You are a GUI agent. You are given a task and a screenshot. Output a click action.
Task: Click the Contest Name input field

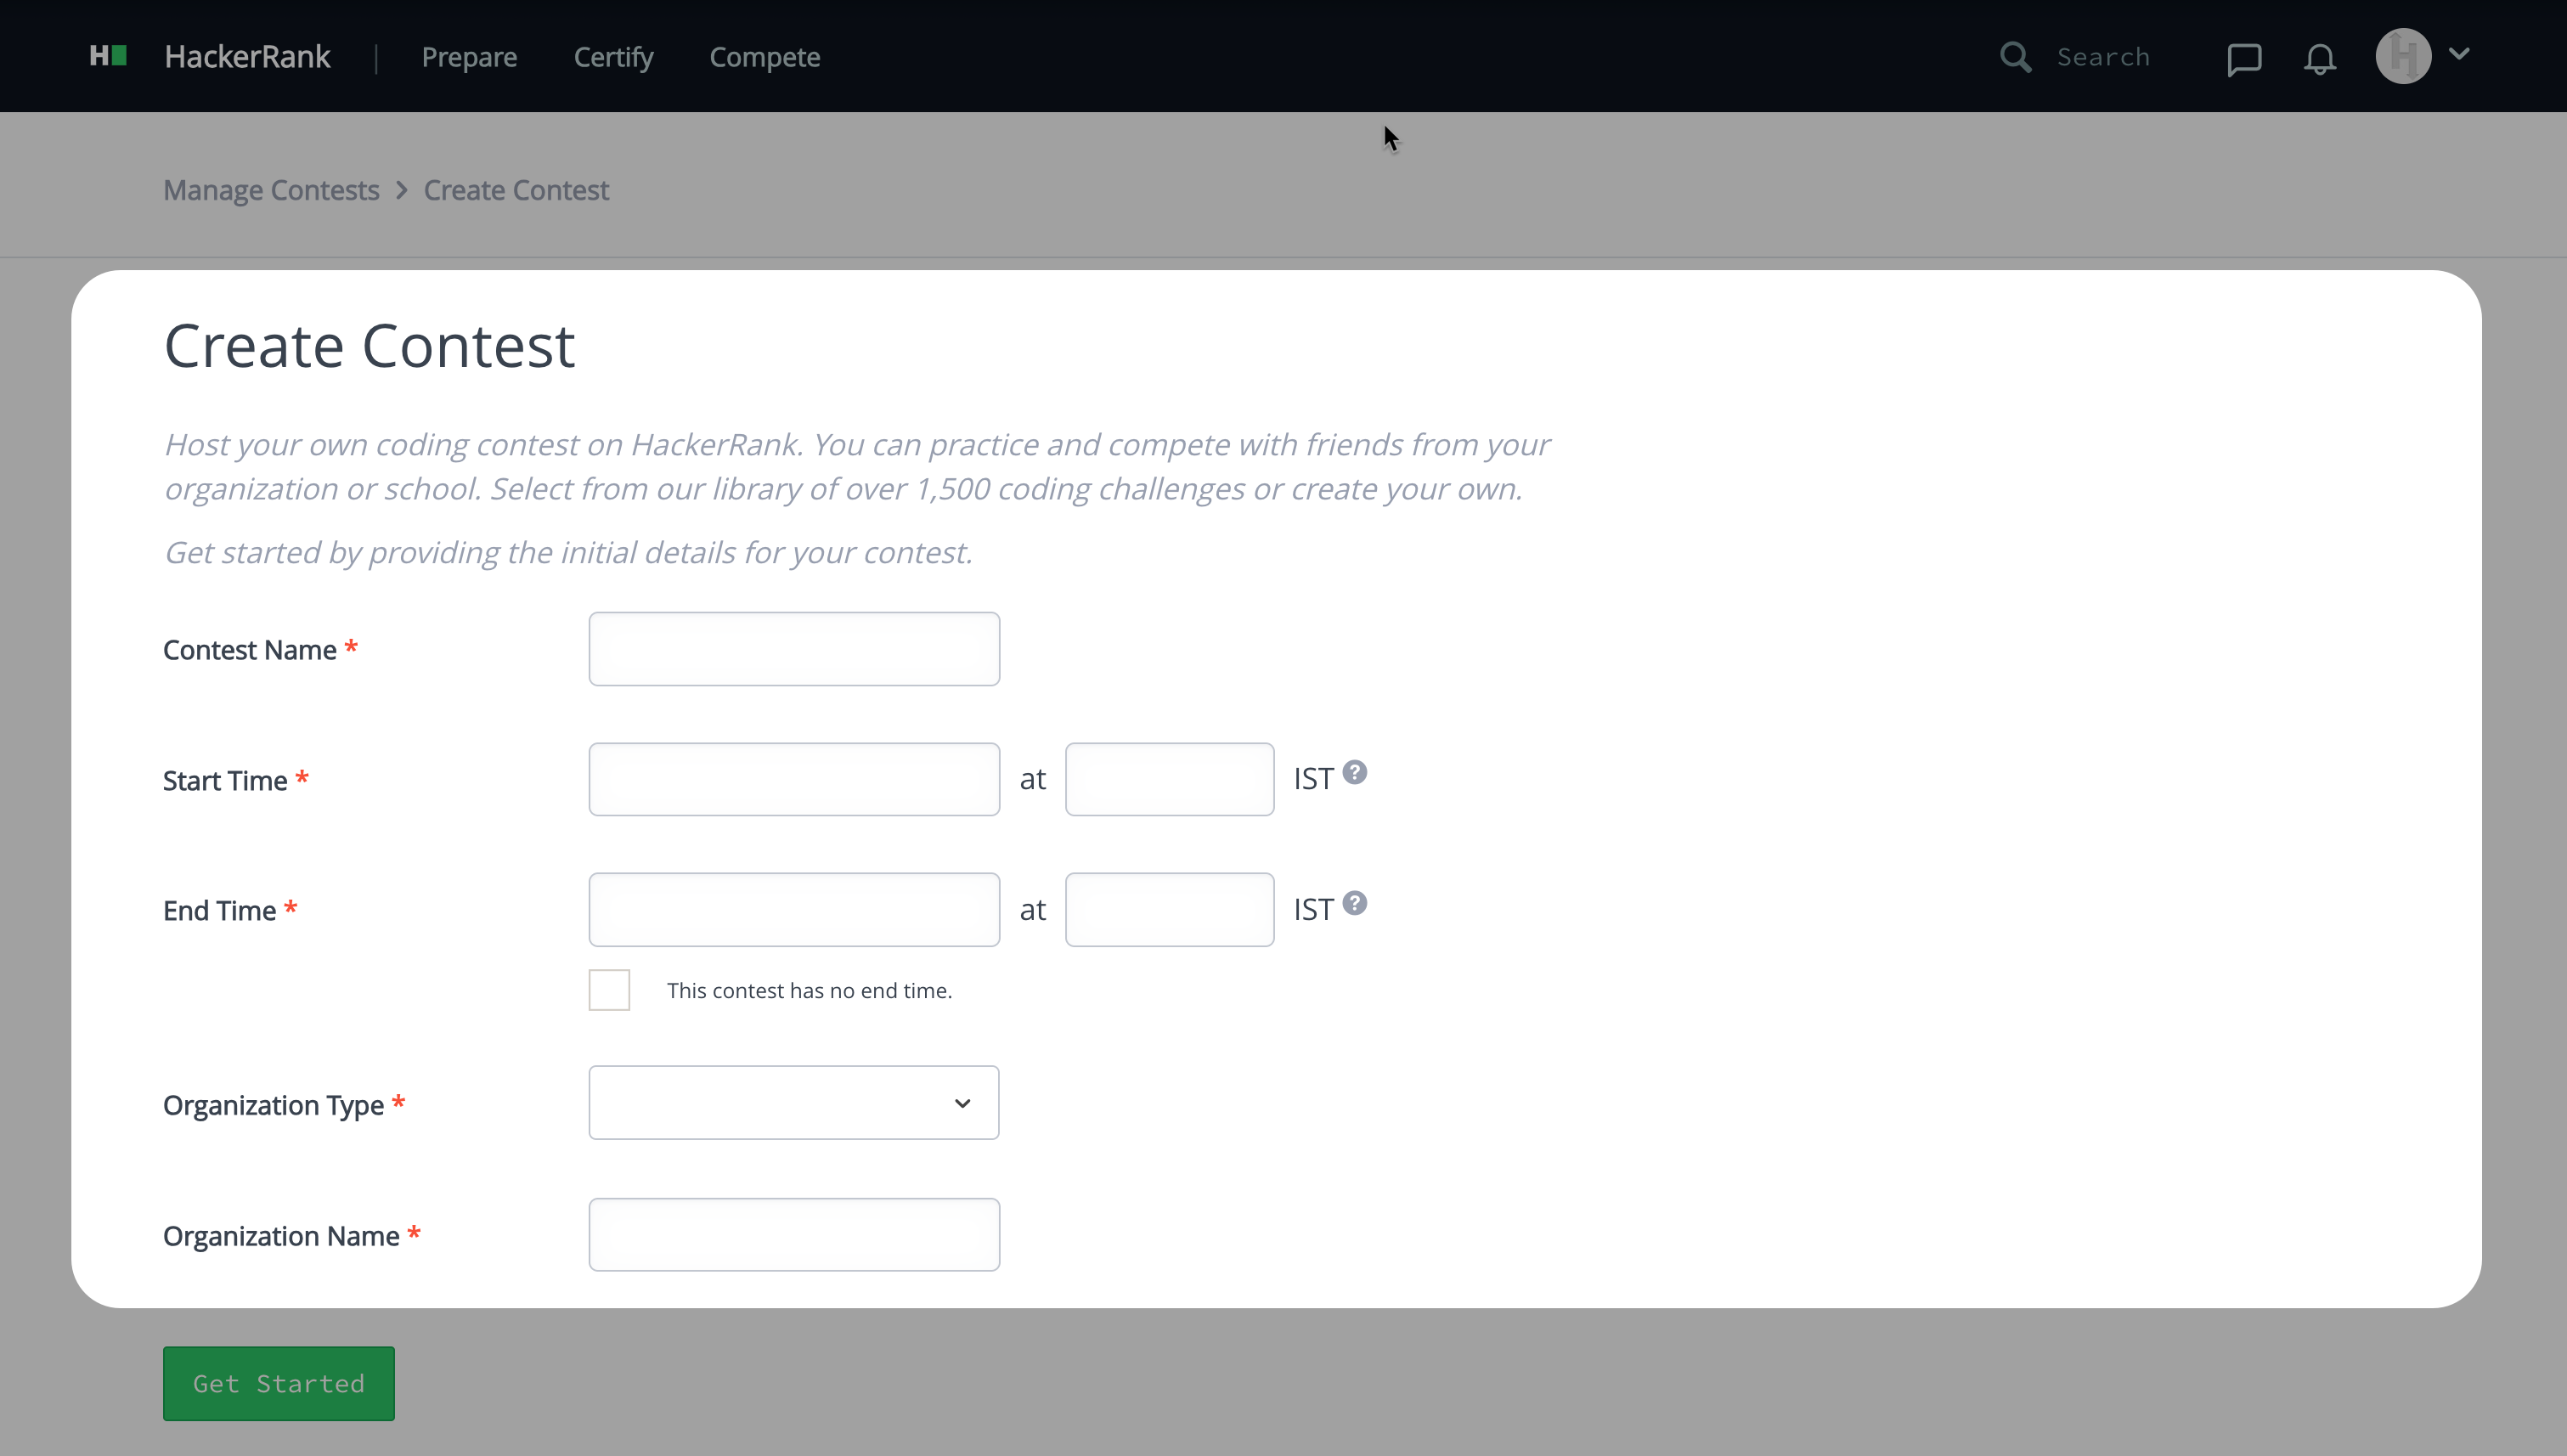[x=794, y=649]
